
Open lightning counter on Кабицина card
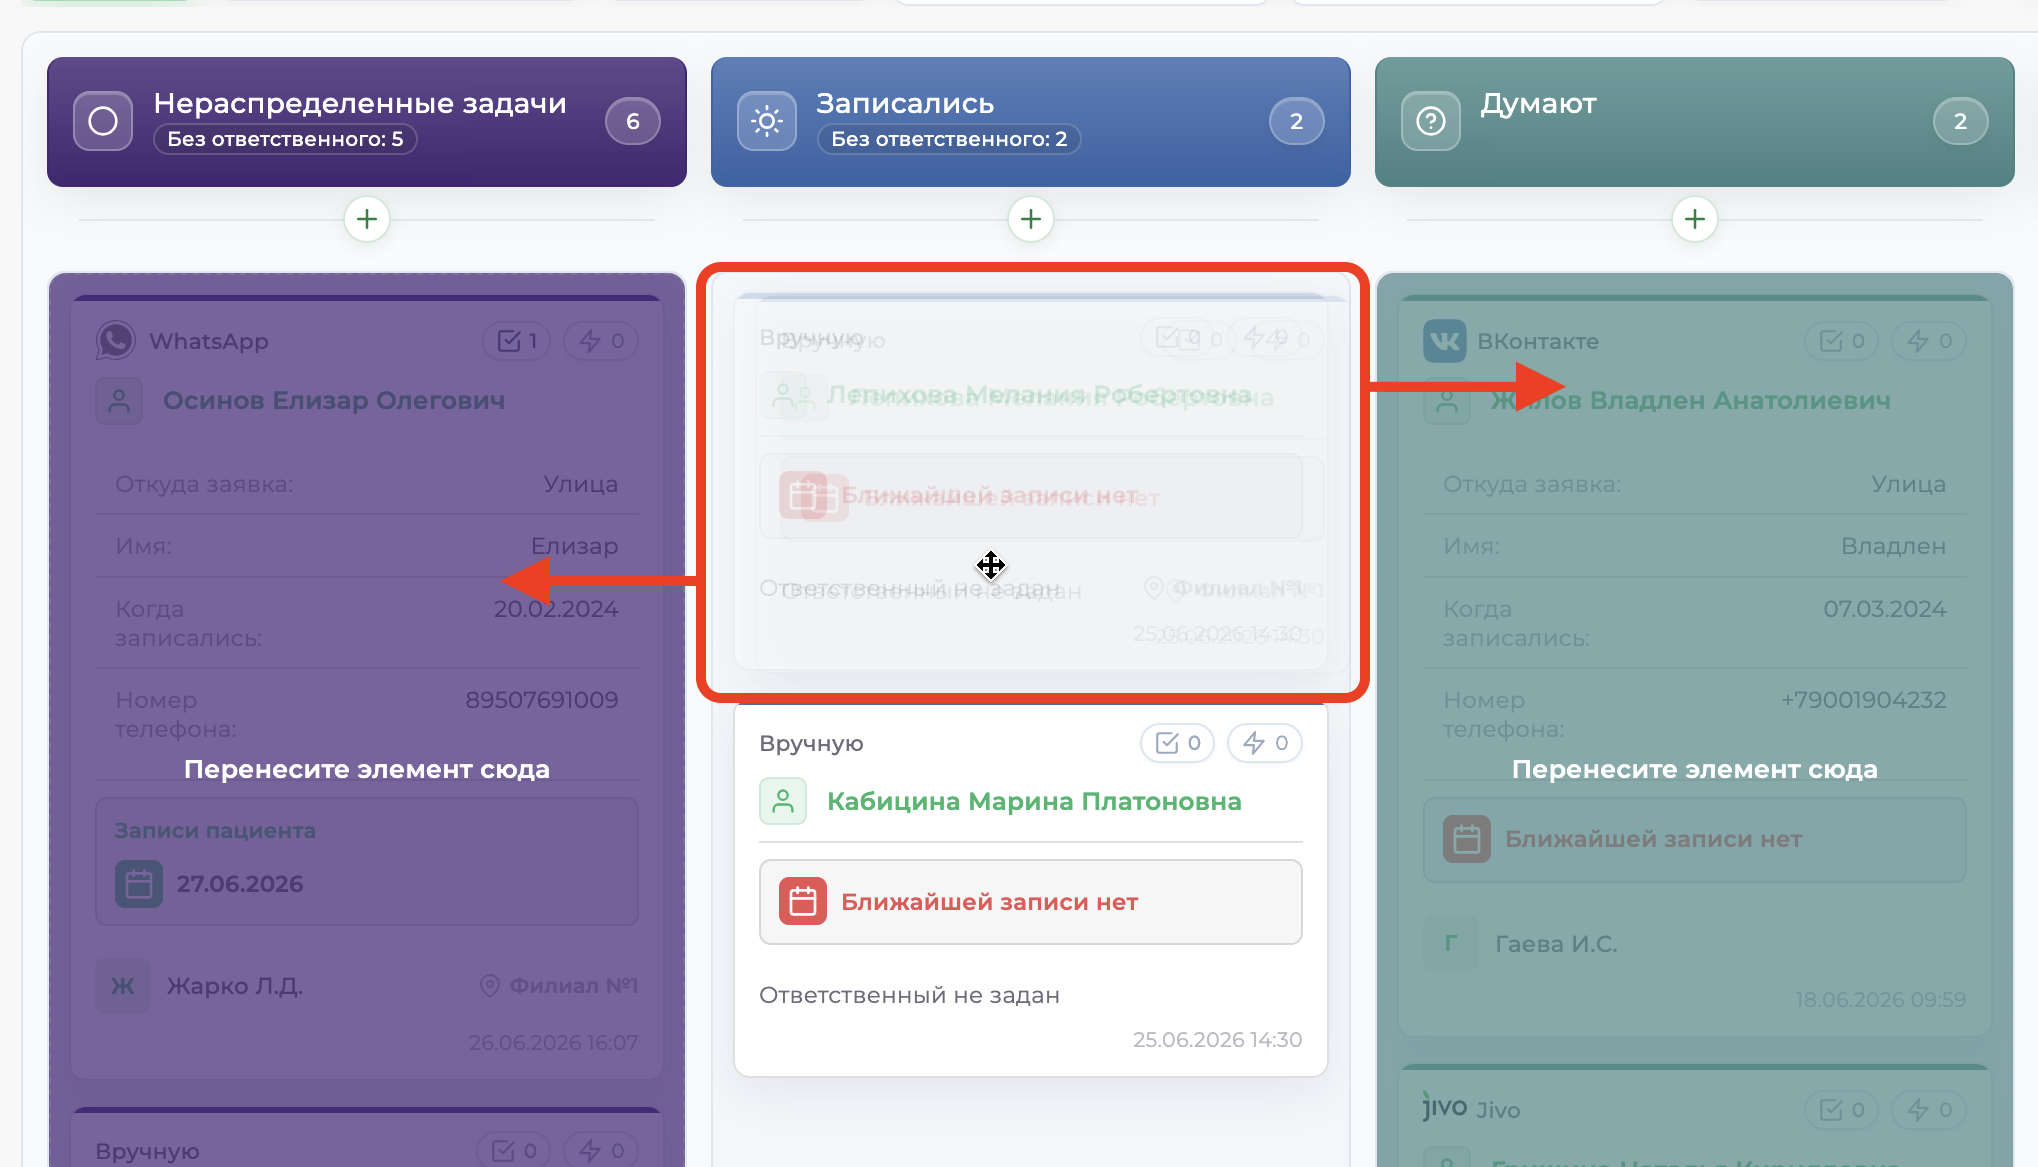coord(1265,743)
